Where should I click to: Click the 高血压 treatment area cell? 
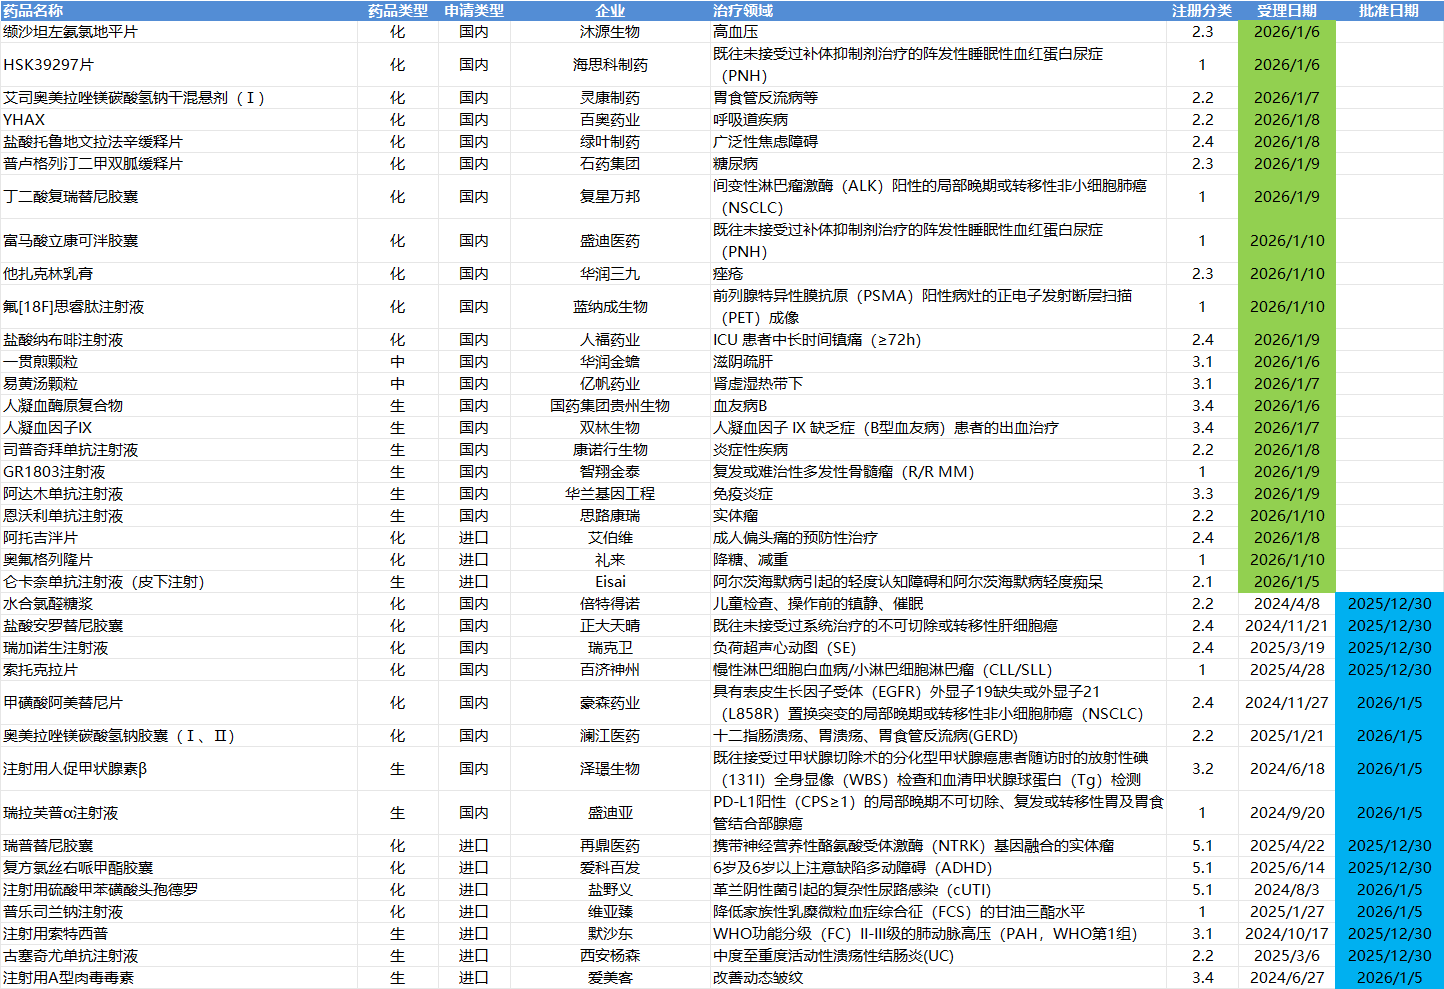tap(735, 32)
